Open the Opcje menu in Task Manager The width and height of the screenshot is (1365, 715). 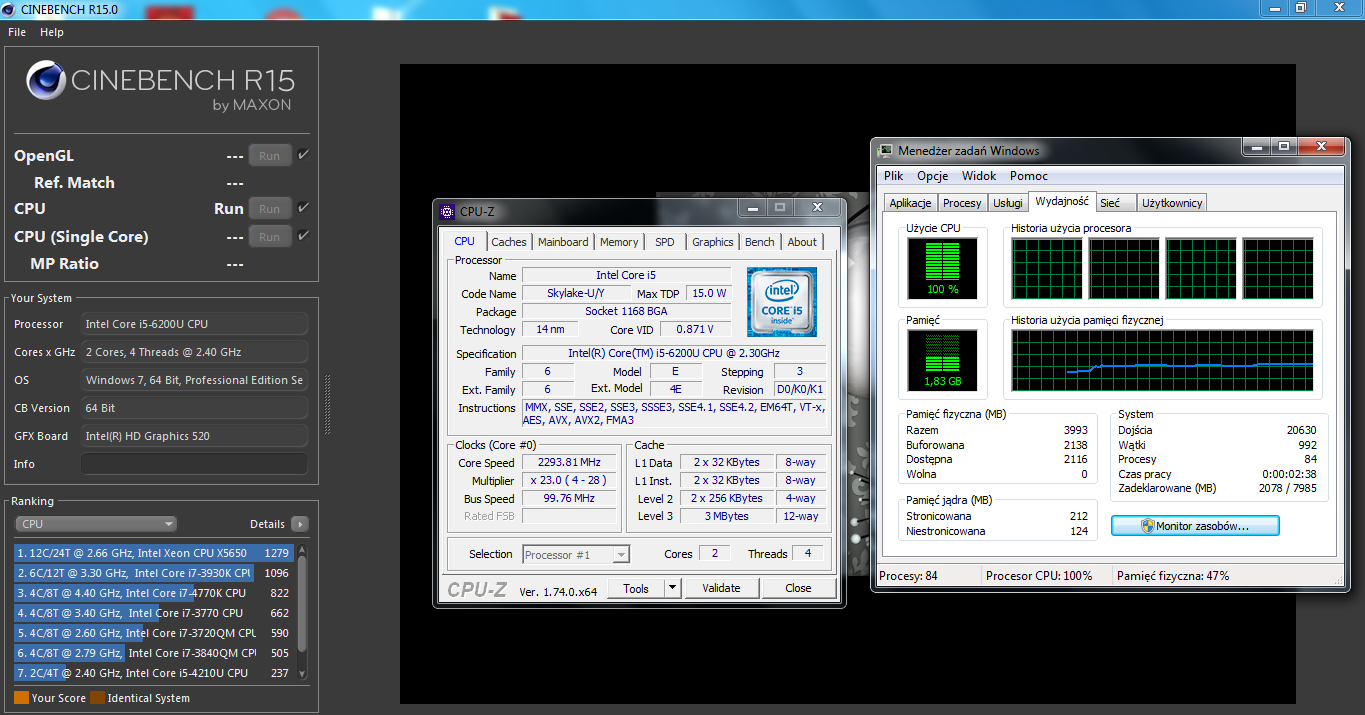coord(932,176)
